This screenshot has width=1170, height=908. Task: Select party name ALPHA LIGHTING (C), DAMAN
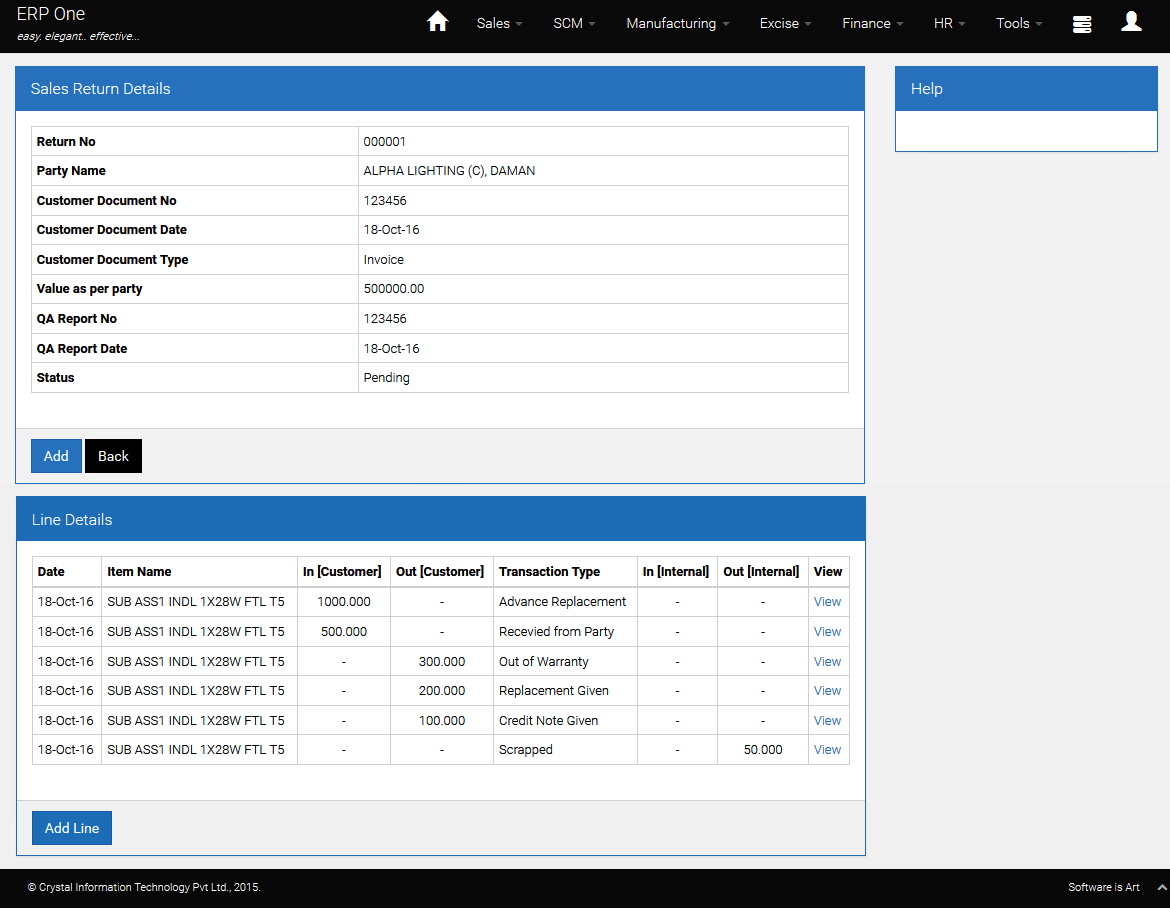point(449,171)
